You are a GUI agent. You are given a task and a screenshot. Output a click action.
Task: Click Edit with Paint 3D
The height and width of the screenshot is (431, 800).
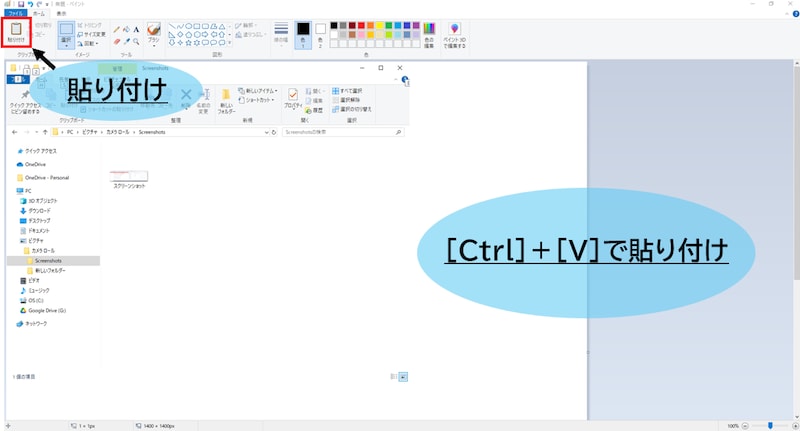pyautogui.click(x=454, y=35)
